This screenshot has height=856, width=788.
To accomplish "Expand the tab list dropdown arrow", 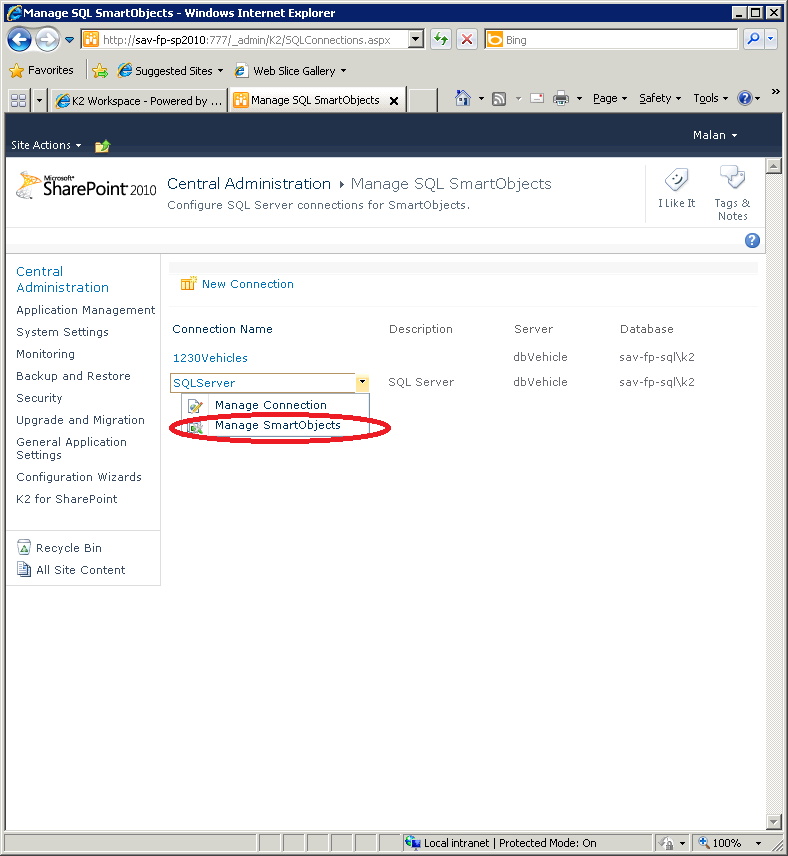I will point(39,100).
